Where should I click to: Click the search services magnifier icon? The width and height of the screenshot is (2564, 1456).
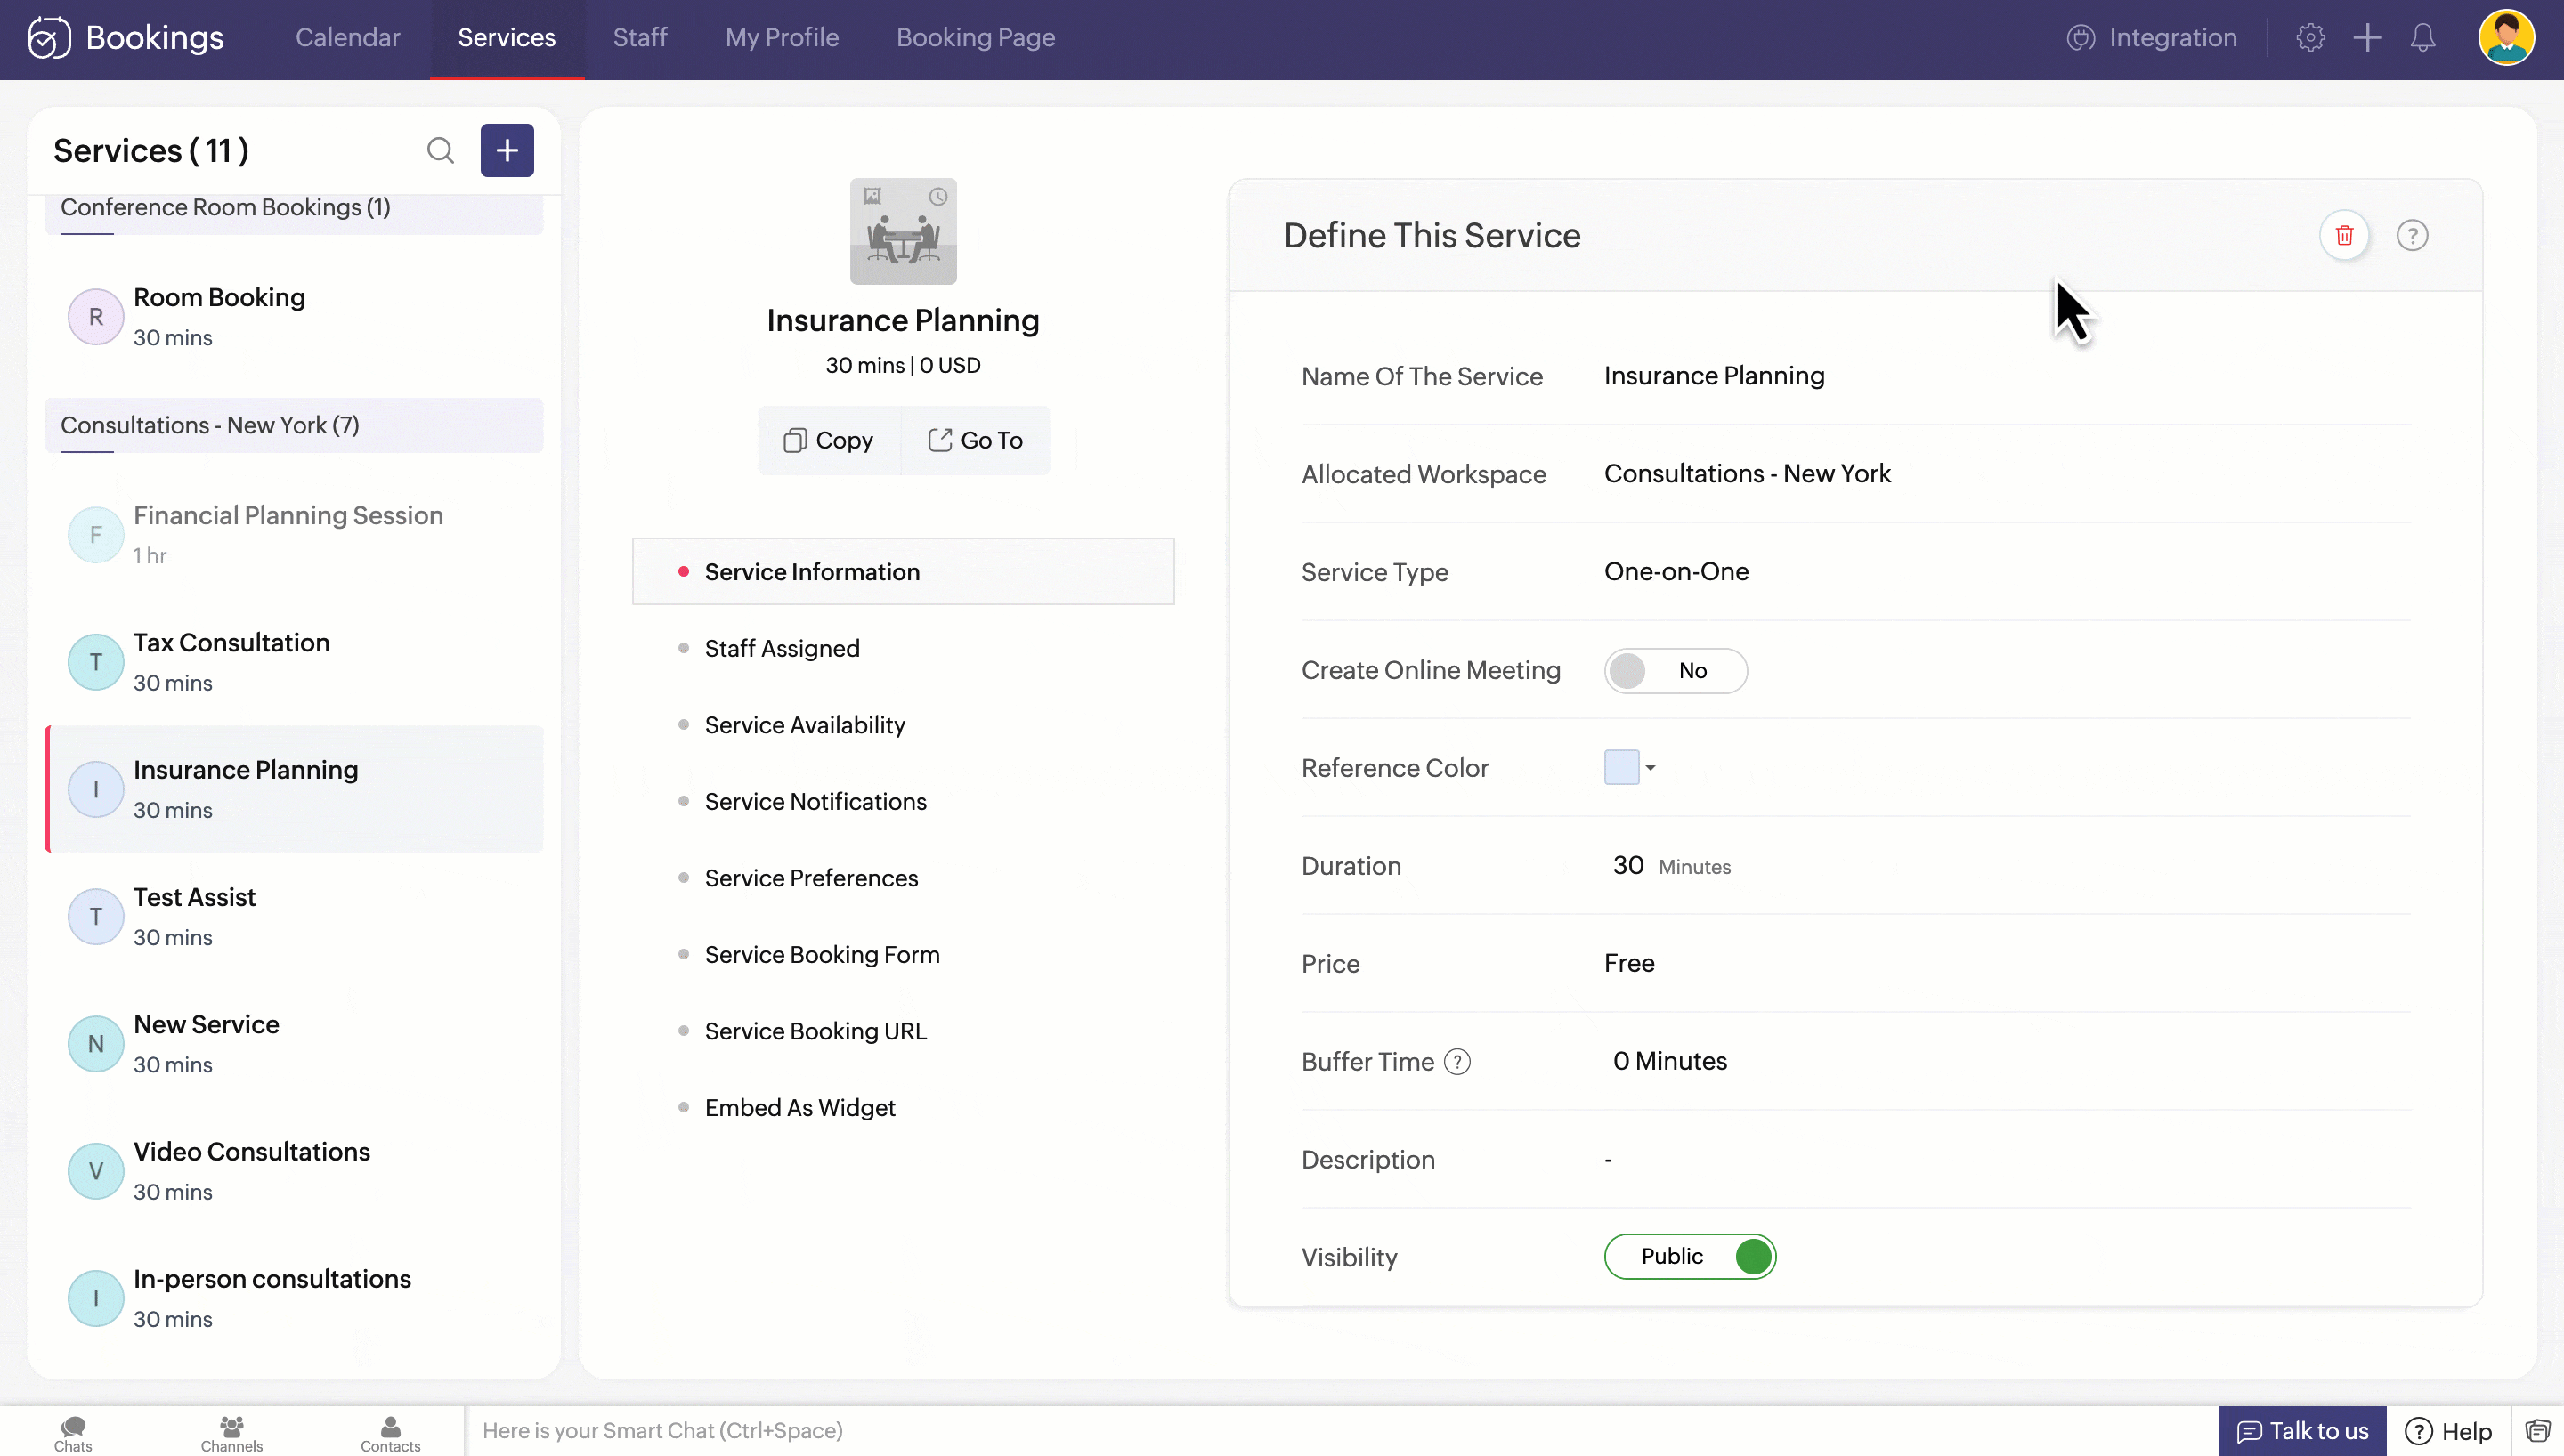point(440,151)
